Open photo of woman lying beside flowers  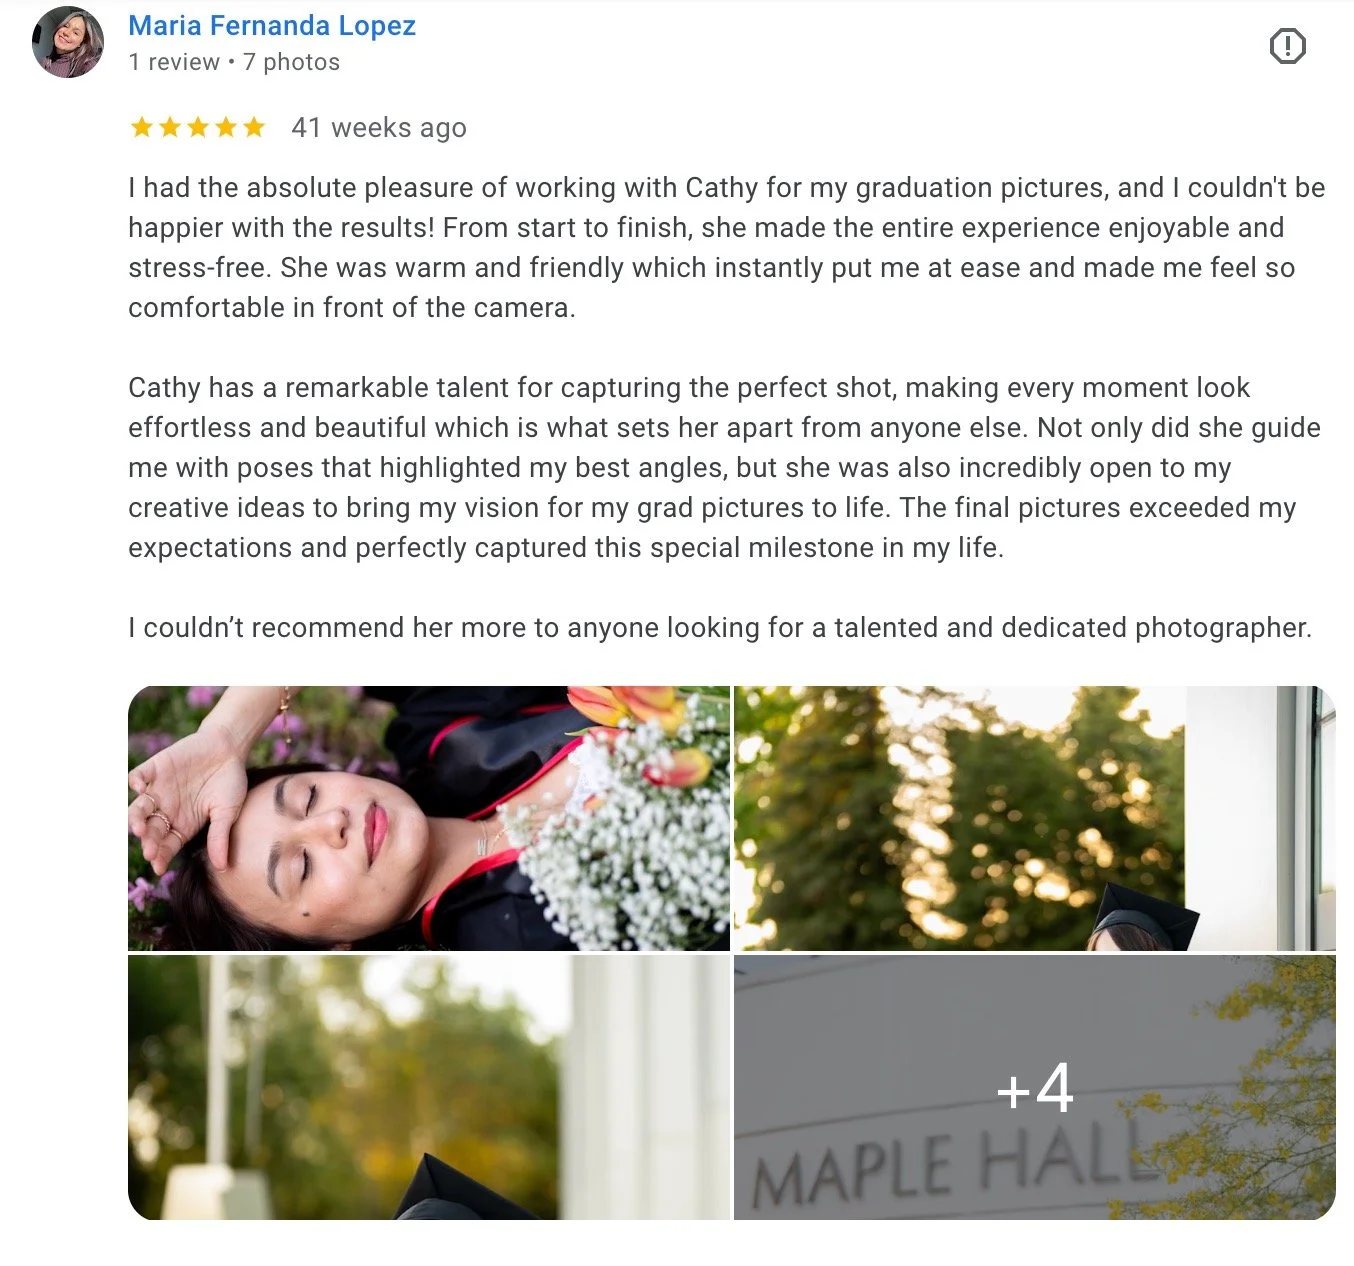click(429, 818)
